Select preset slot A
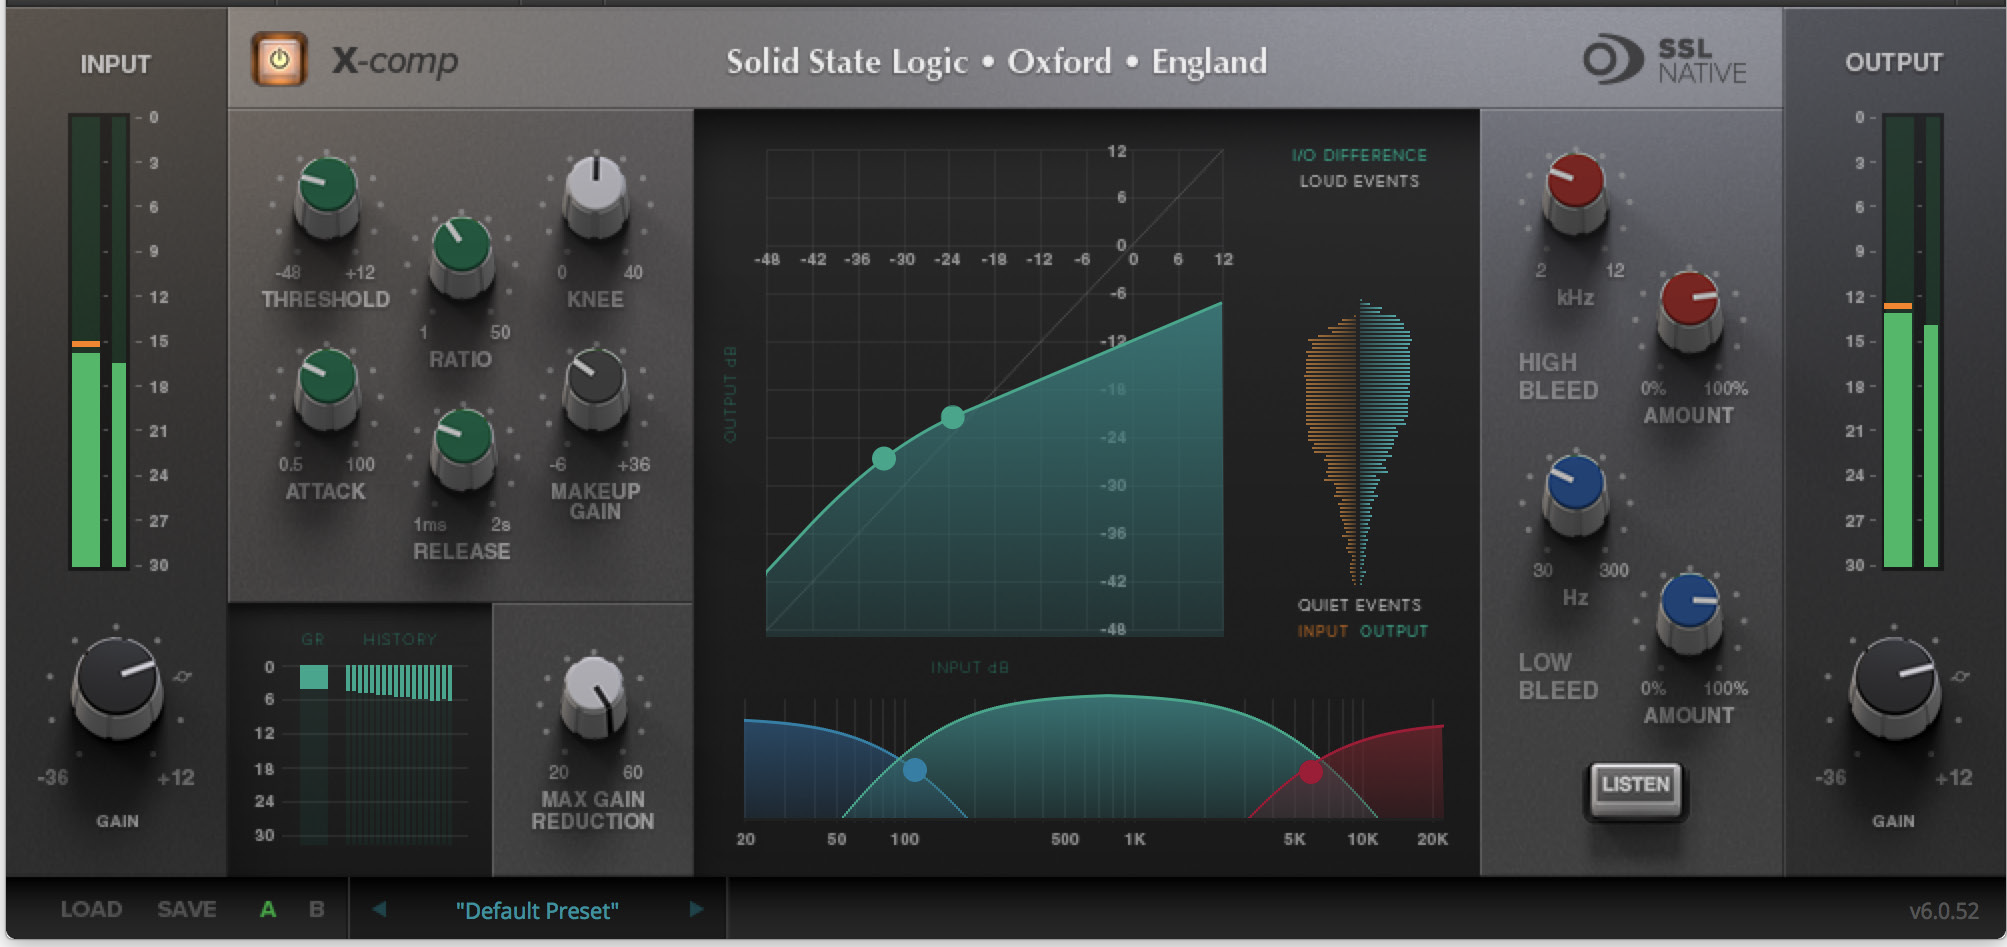 tap(268, 909)
